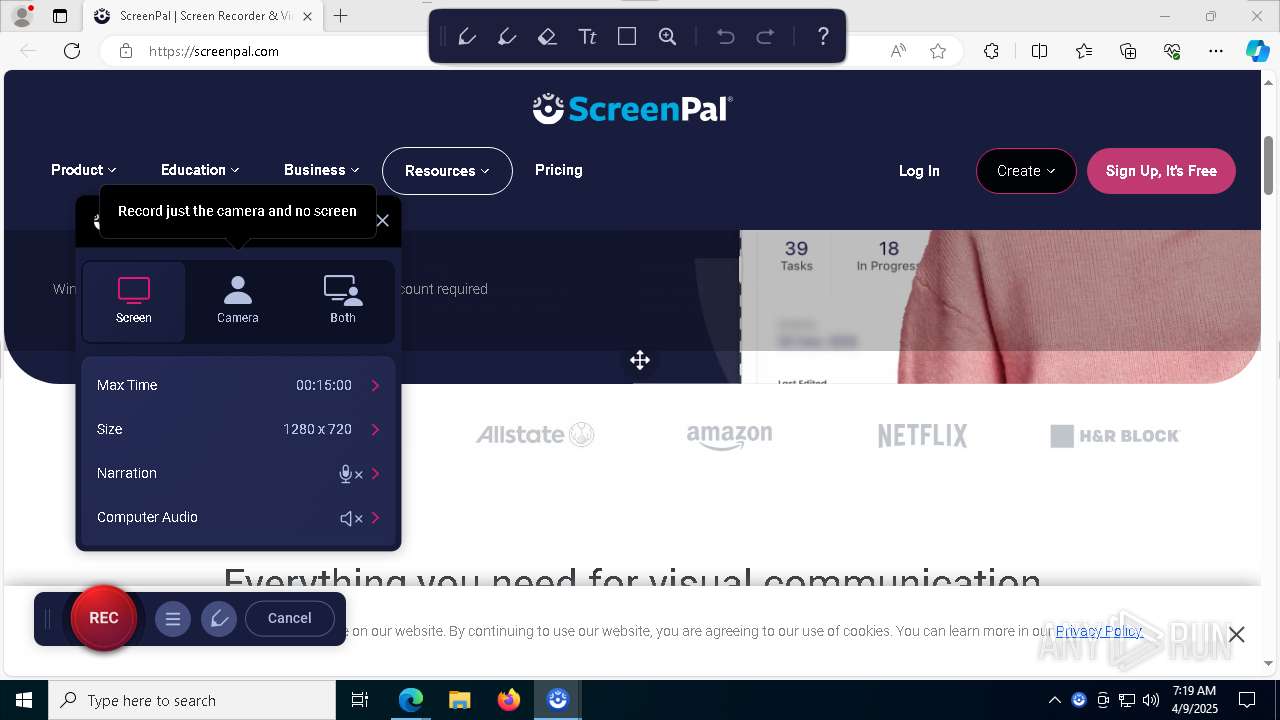Undo the last drawing action
The height and width of the screenshot is (720, 1280).
point(725,37)
